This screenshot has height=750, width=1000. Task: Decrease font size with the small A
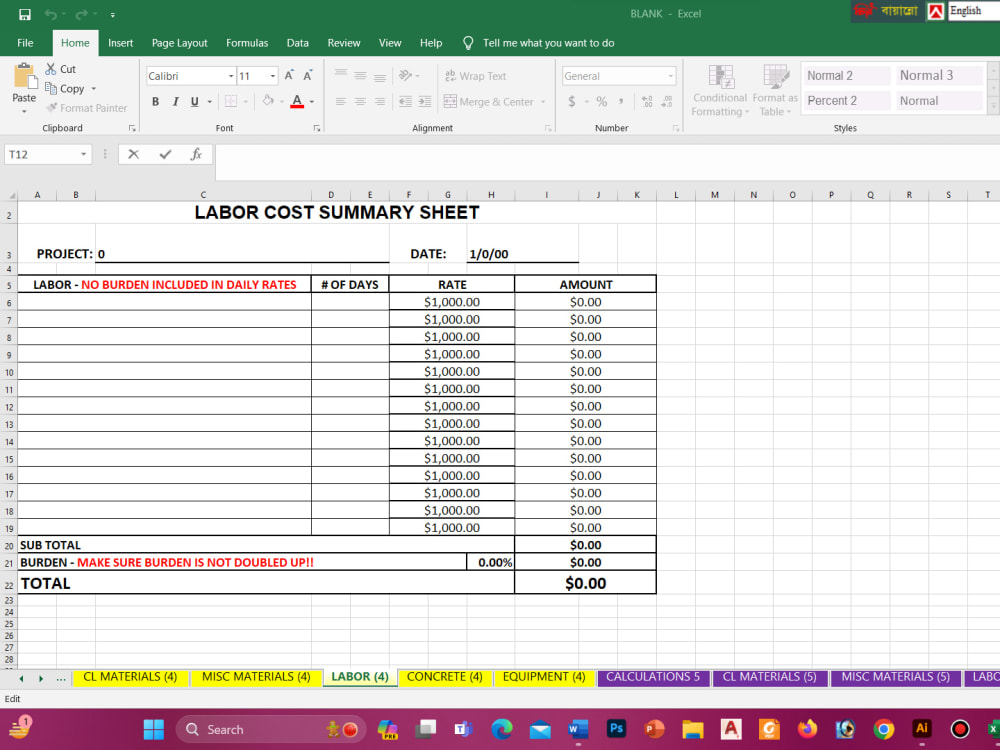click(307, 76)
